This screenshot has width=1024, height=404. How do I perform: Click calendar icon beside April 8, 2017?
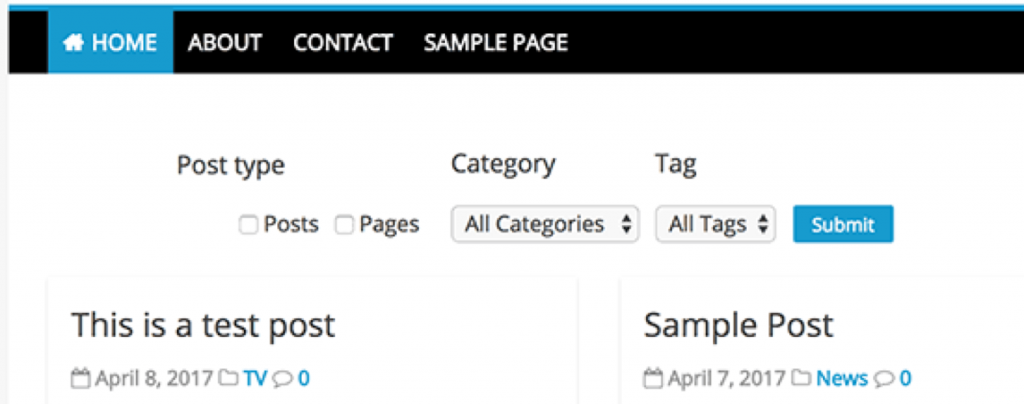pyautogui.click(x=80, y=379)
